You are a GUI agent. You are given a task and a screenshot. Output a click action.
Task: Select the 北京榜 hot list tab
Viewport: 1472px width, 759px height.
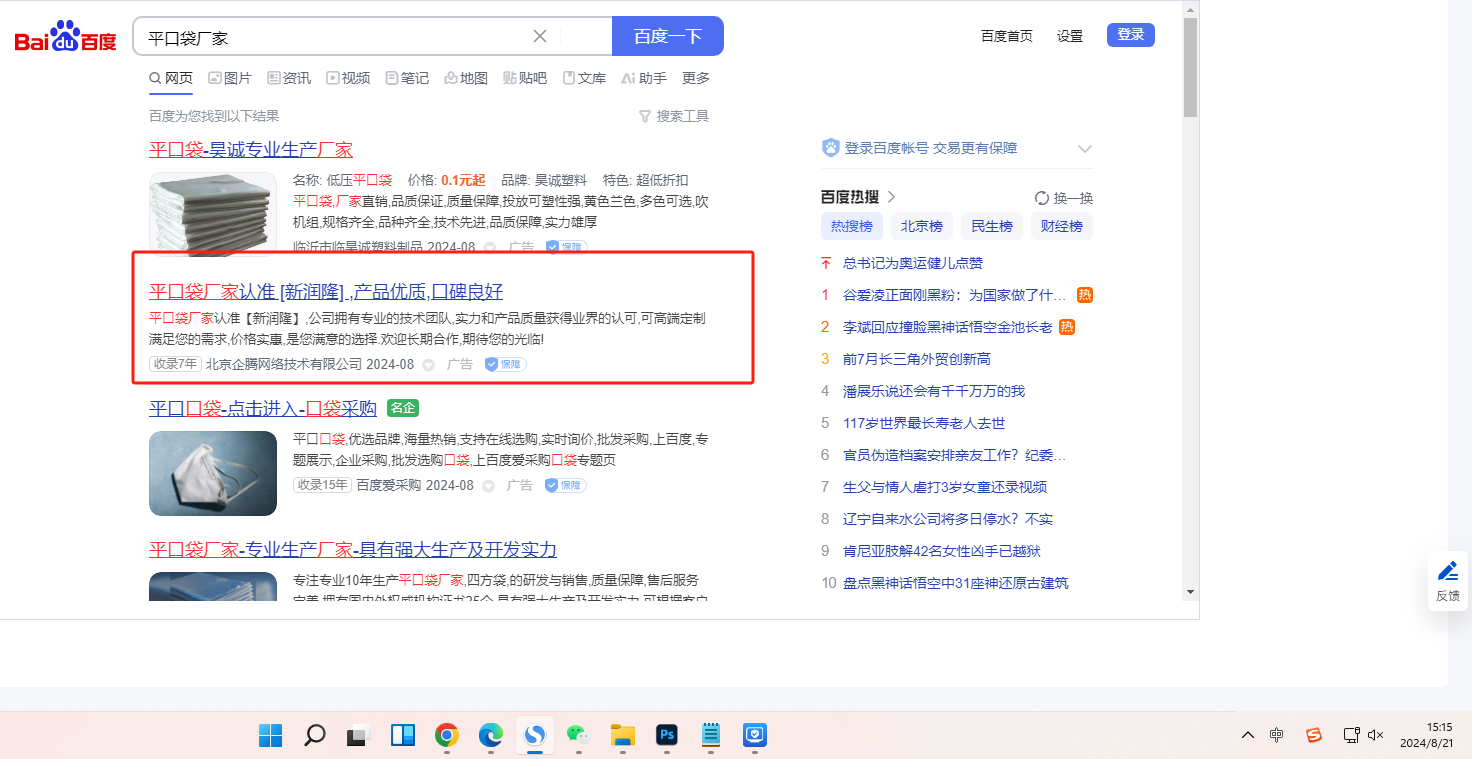pyautogui.click(x=921, y=226)
